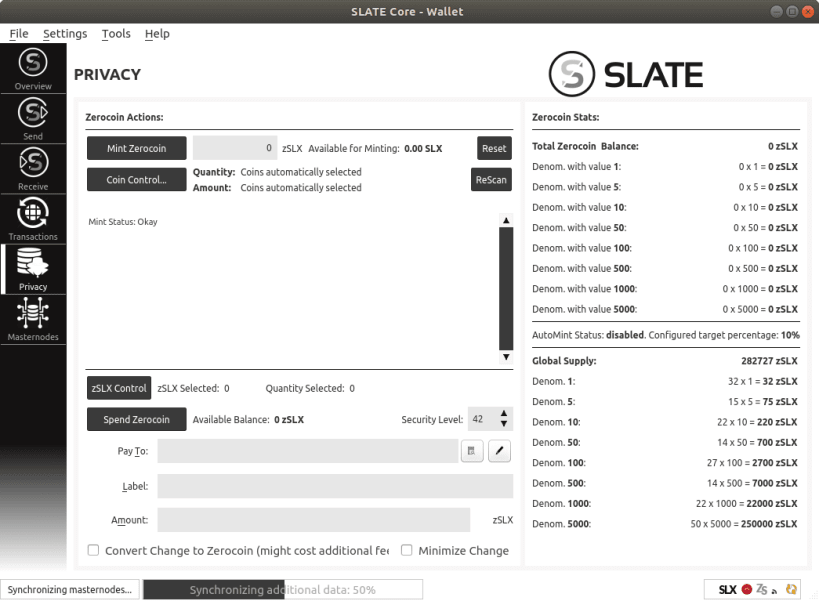Click 'Available for Minting: 0.00 SLX' text

(375, 149)
